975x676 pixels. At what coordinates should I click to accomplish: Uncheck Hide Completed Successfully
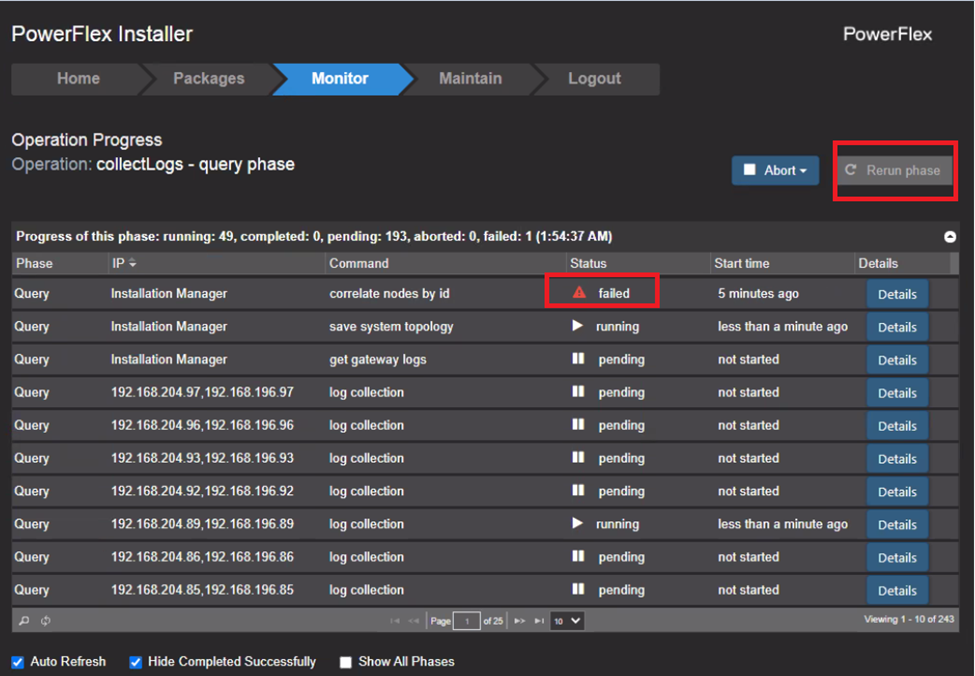tap(135, 661)
